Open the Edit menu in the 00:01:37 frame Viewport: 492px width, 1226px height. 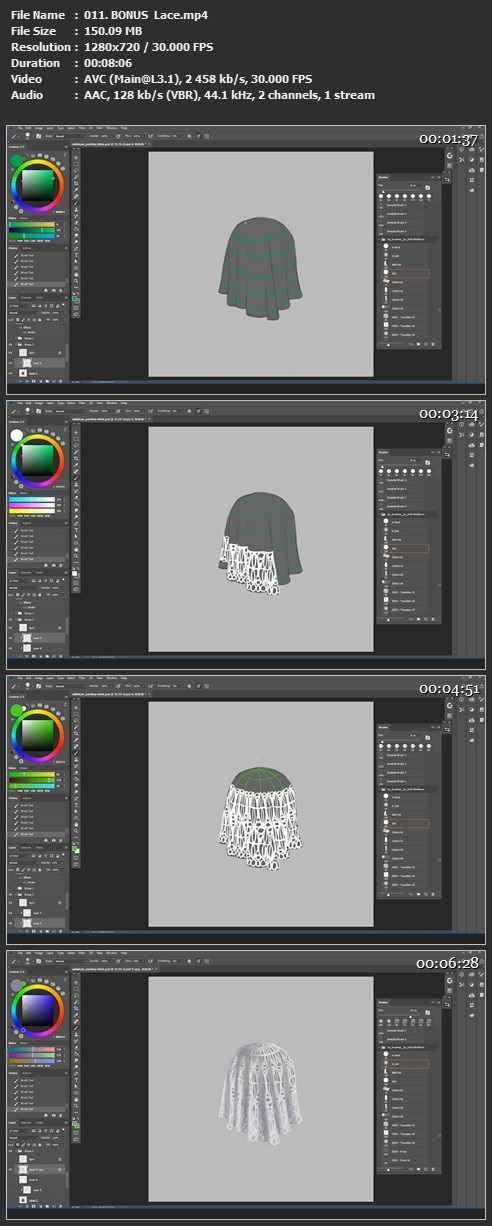29,128
